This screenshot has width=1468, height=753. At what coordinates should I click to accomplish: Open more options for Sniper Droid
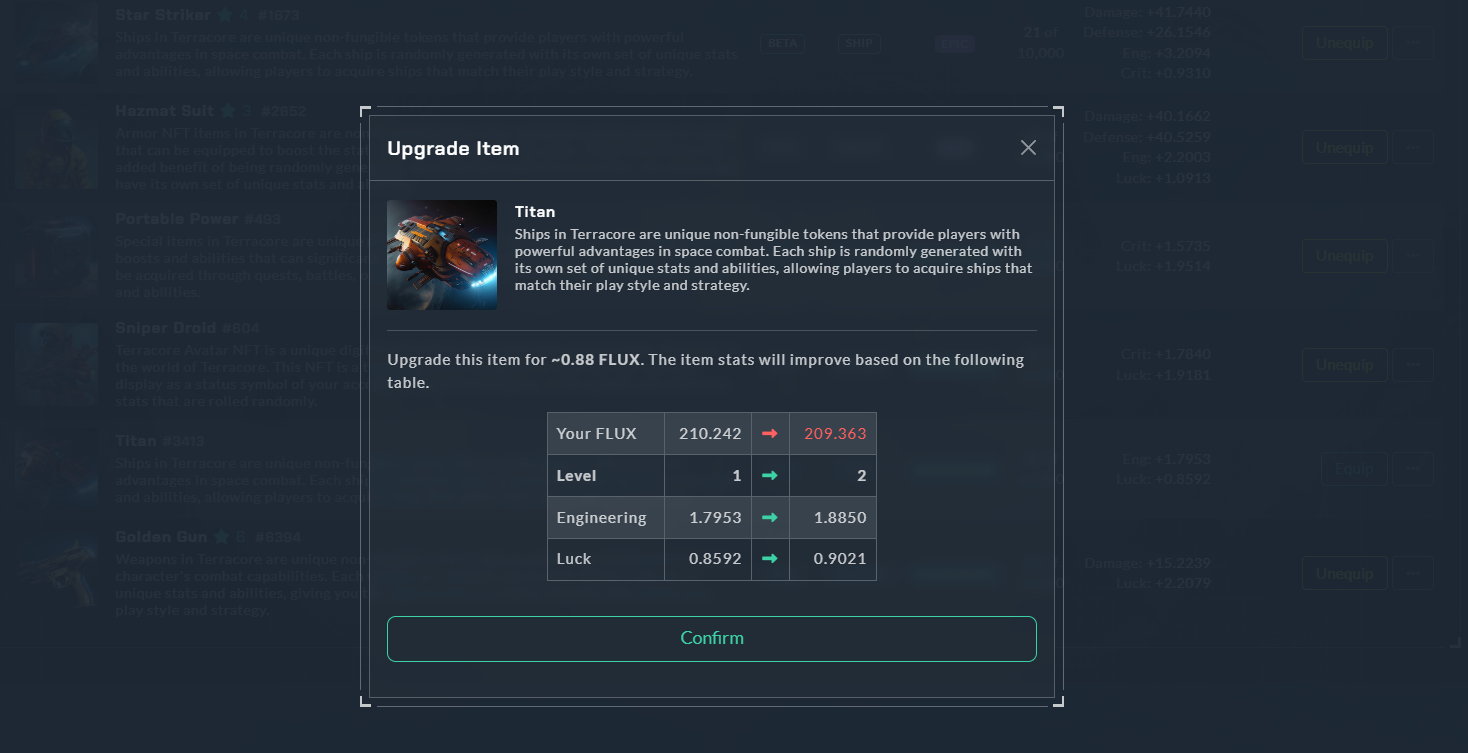click(1413, 365)
